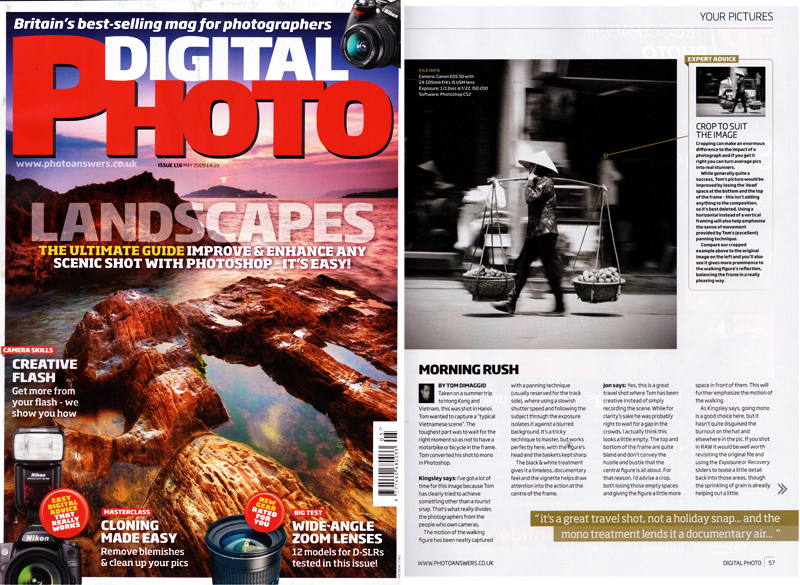Click the "EXPERT ADVICE" box label
The image size is (800, 585).
[x=712, y=59]
